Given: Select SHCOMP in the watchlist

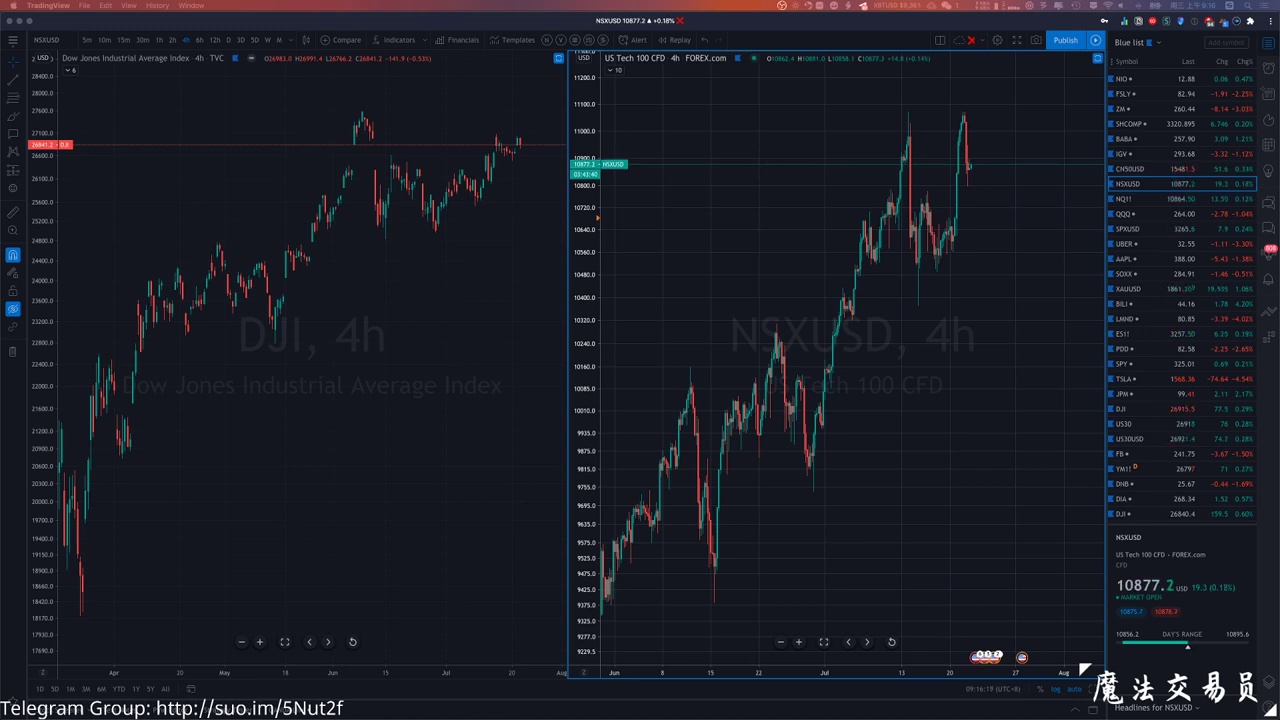Looking at the screenshot, I should click(1181, 124).
